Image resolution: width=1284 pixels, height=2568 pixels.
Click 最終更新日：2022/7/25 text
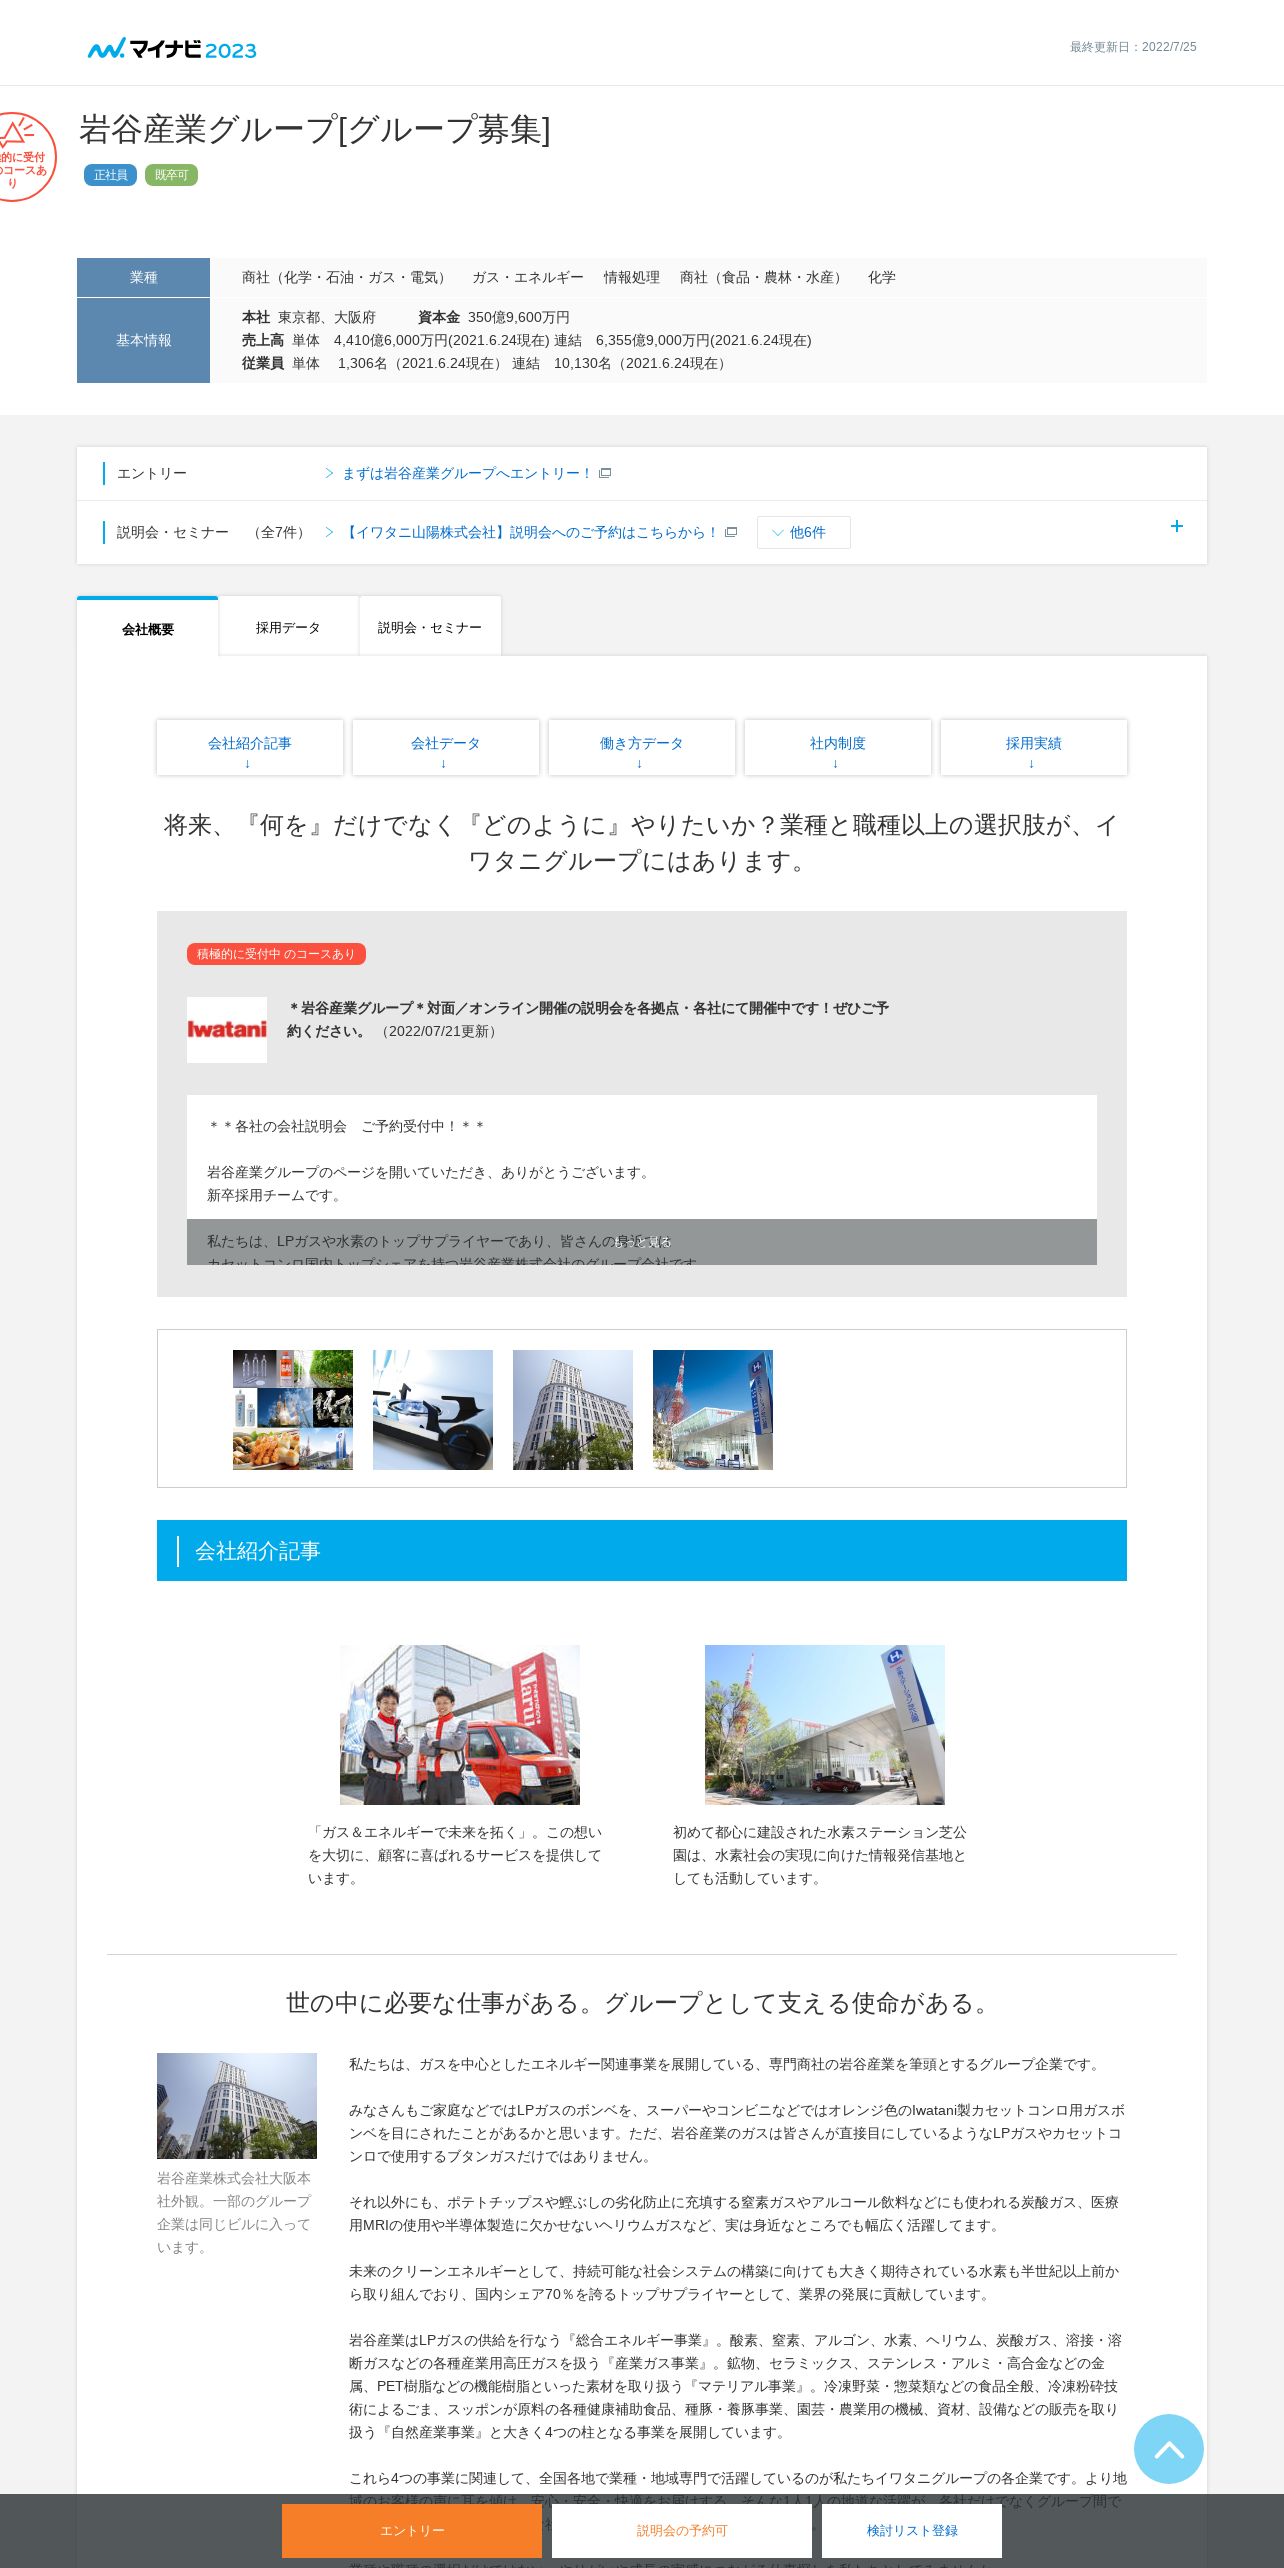click(1133, 47)
